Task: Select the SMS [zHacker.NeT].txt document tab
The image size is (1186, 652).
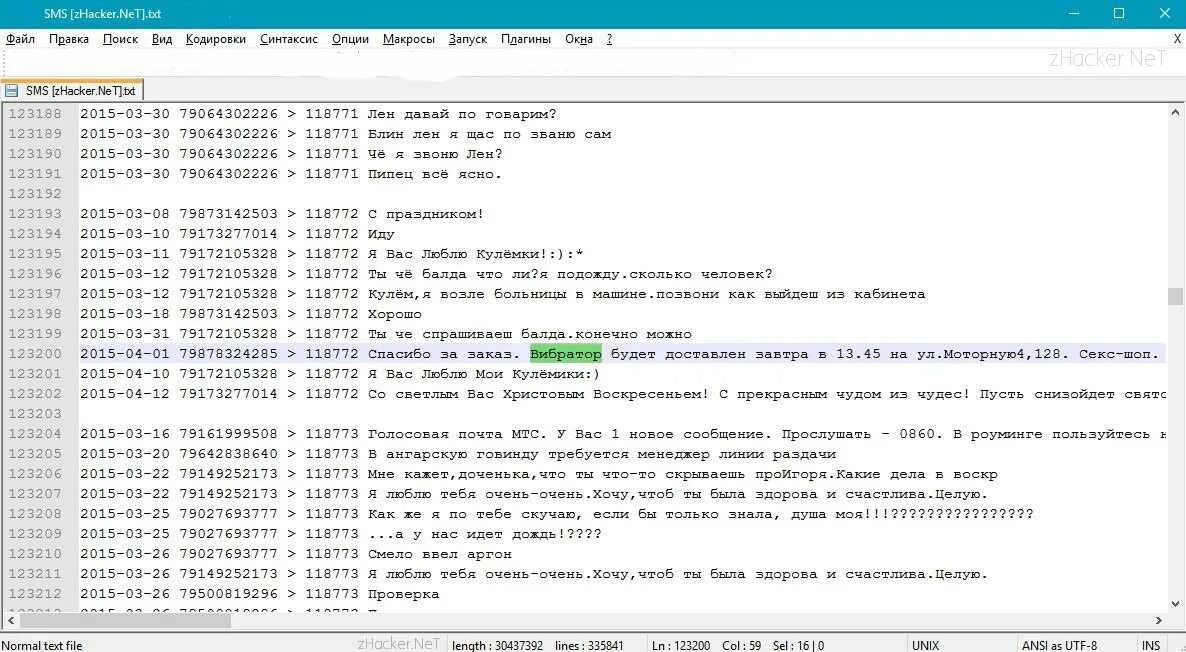Action: [73, 91]
